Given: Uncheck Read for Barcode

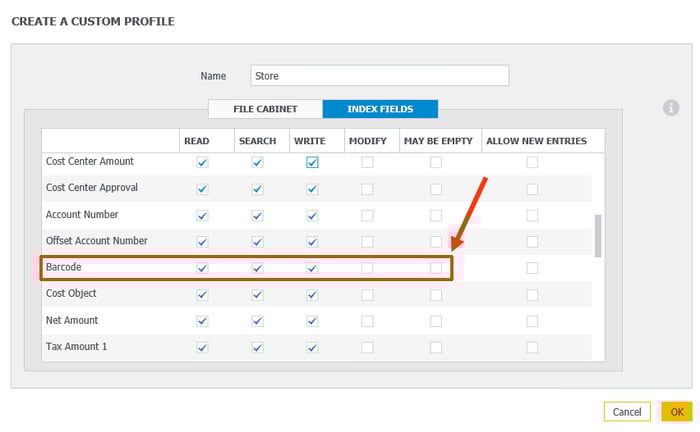Looking at the screenshot, I should [203, 268].
